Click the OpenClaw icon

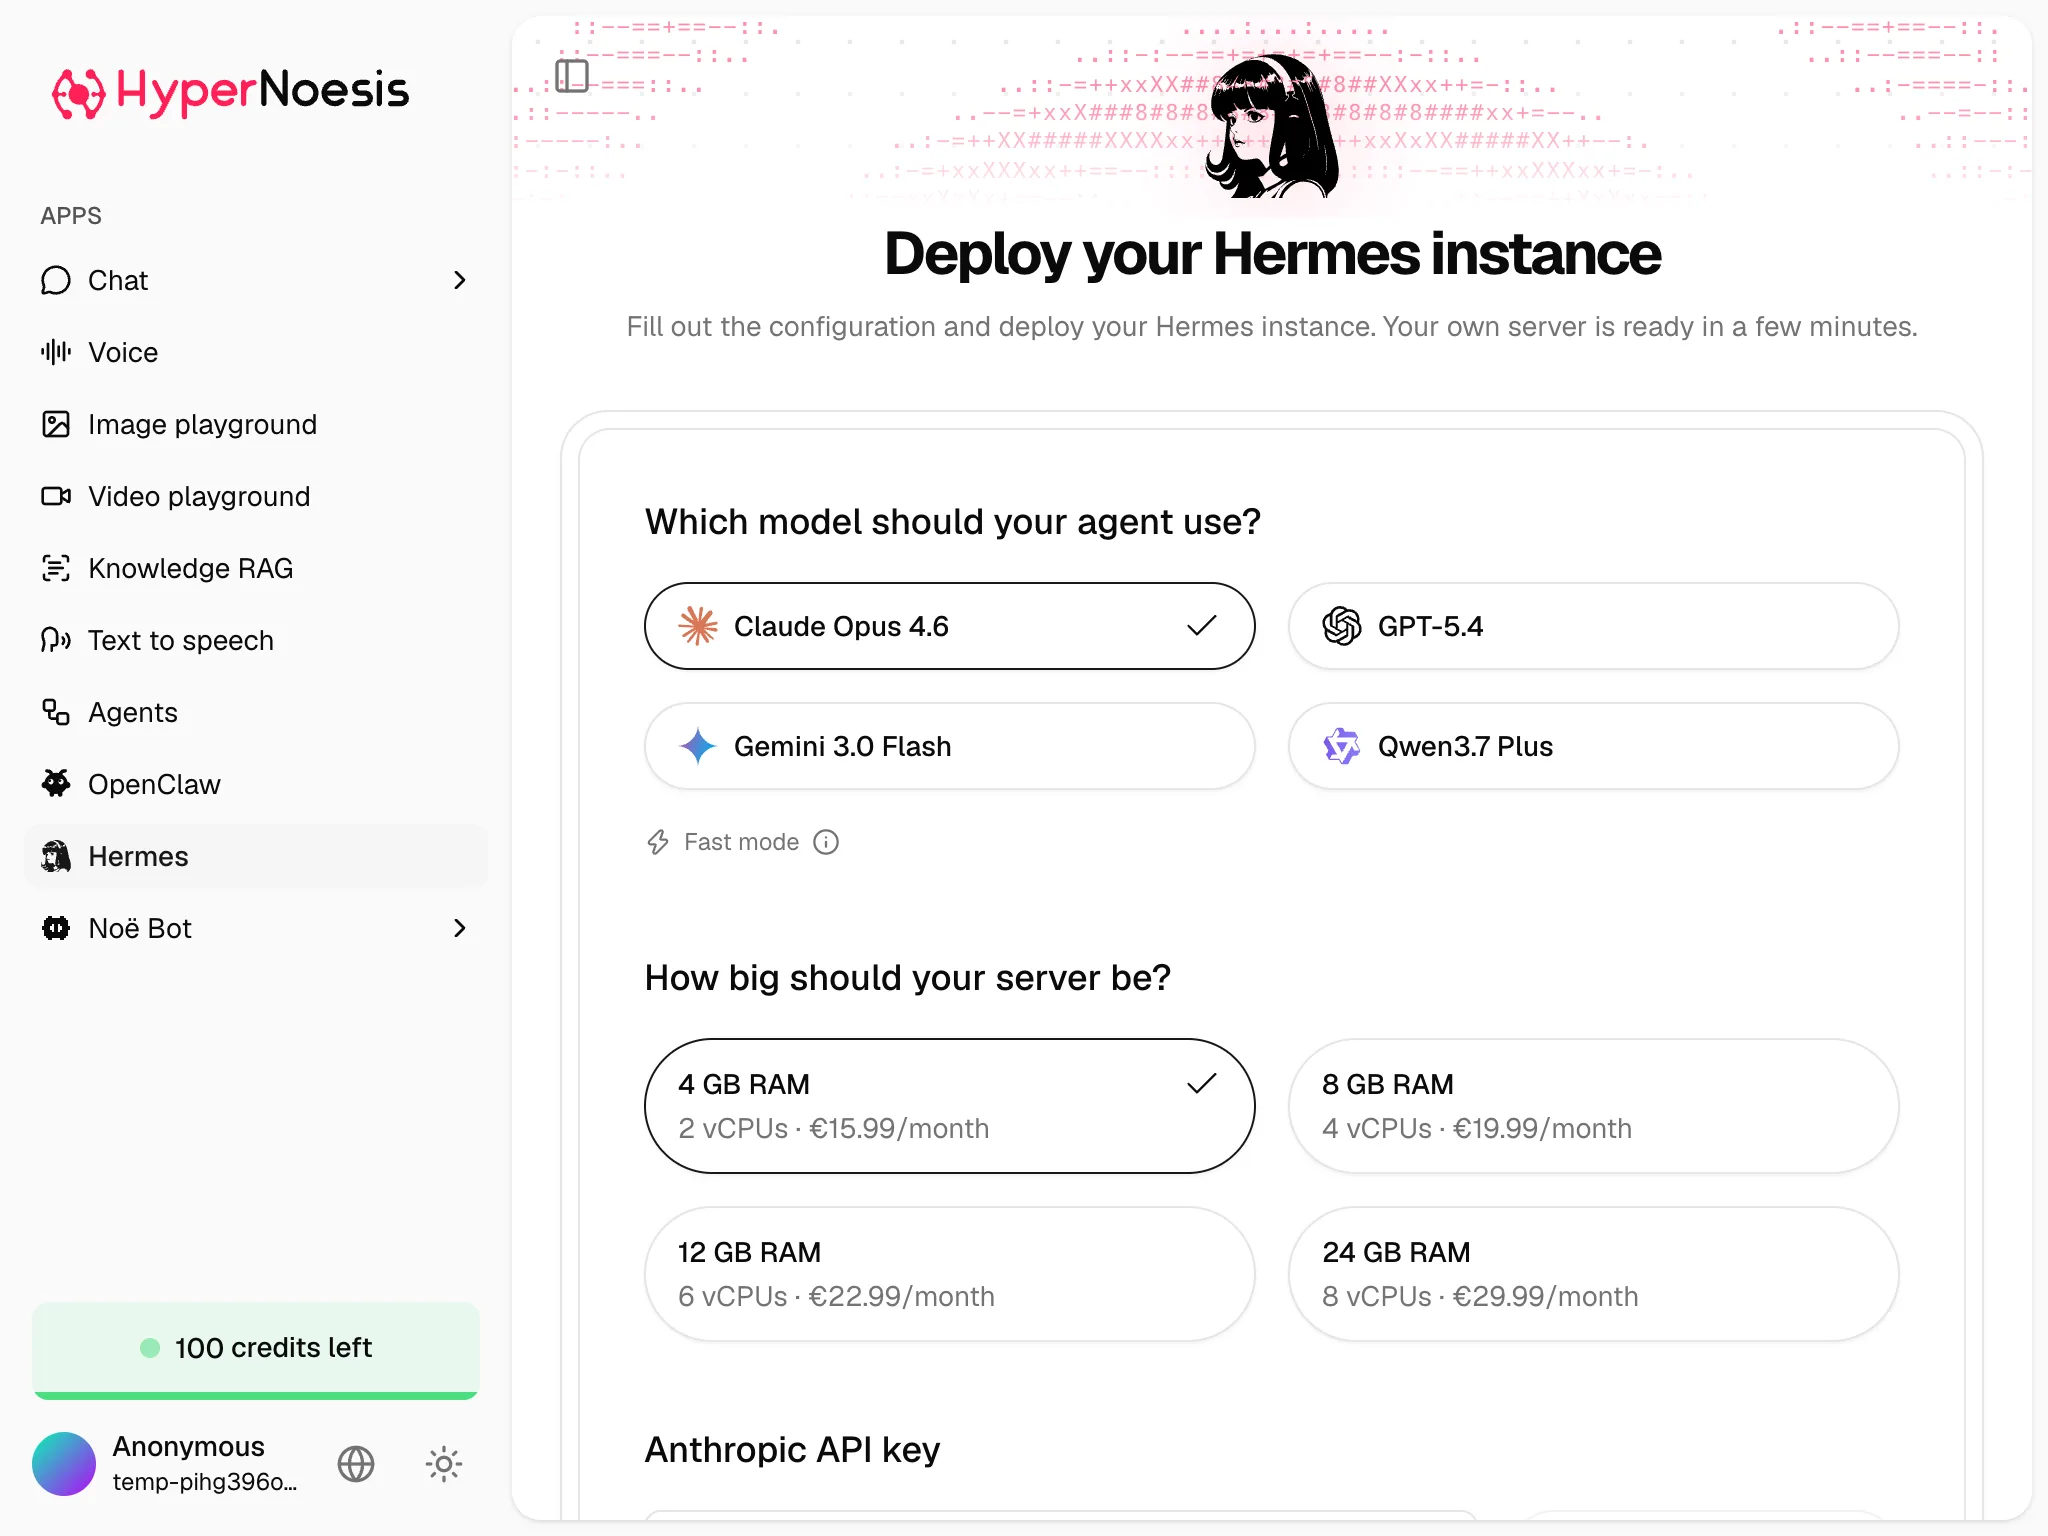pyautogui.click(x=56, y=784)
